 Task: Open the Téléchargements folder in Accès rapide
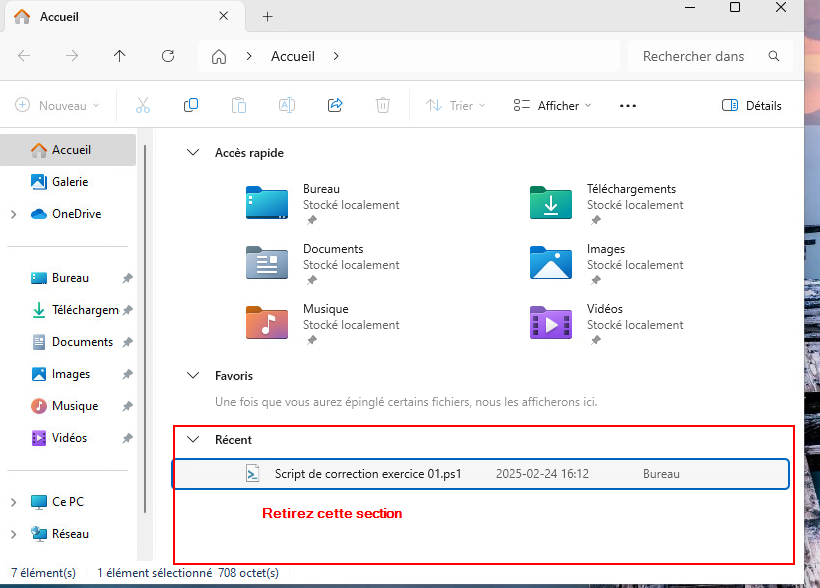(551, 203)
